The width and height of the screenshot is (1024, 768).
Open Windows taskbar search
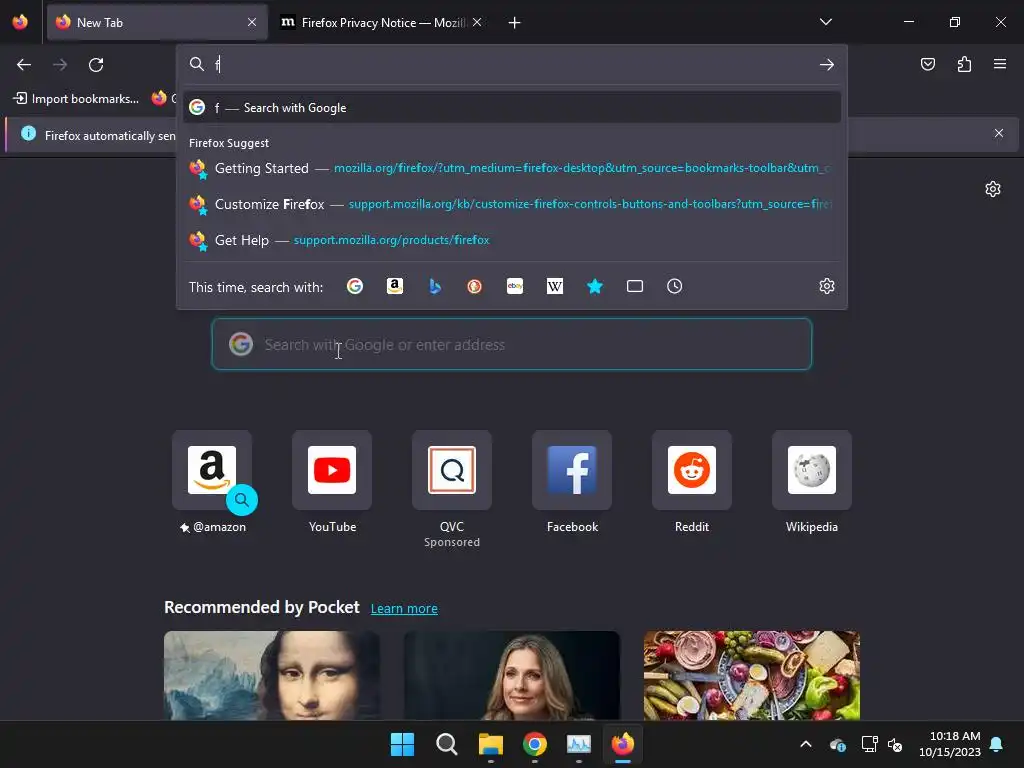point(447,744)
